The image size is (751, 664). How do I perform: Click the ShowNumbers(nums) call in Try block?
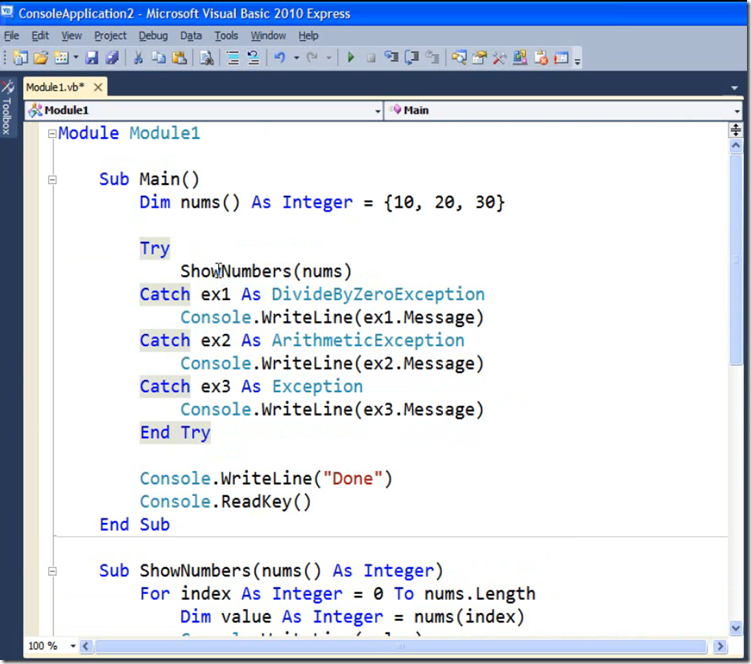point(266,271)
